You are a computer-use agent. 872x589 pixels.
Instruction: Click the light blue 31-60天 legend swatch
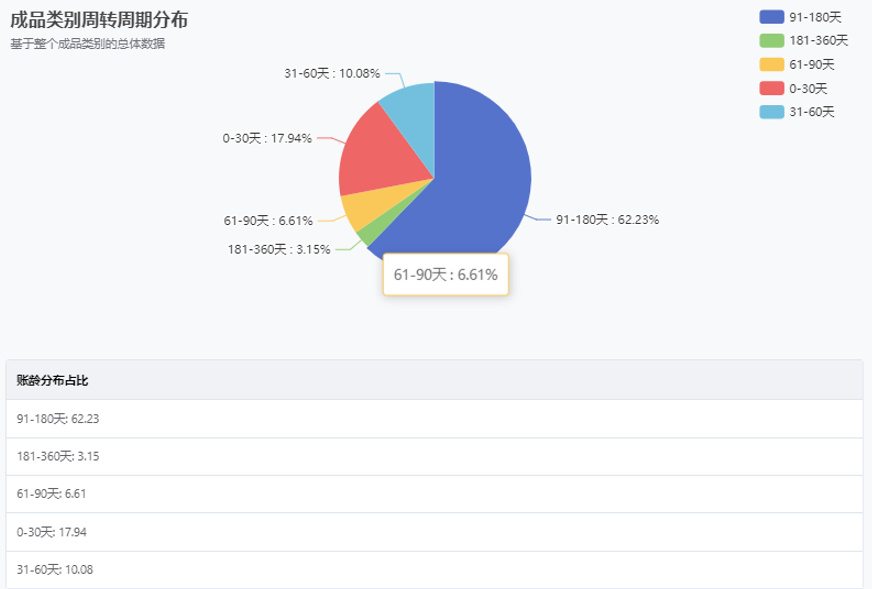pyautogui.click(x=772, y=112)
